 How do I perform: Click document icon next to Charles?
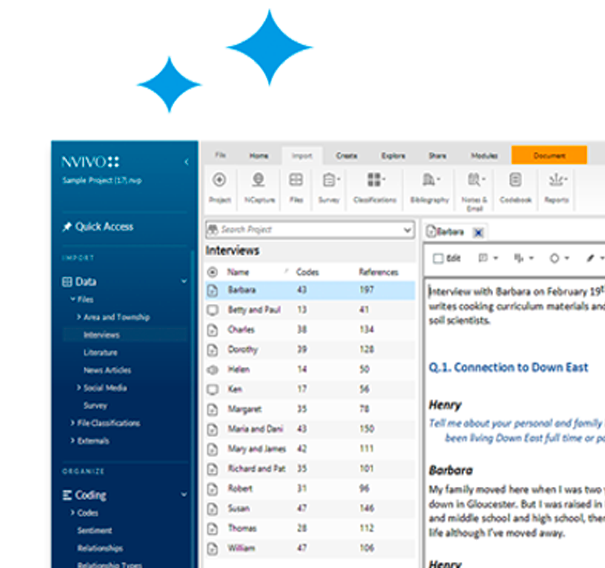(x=213, y=330)
